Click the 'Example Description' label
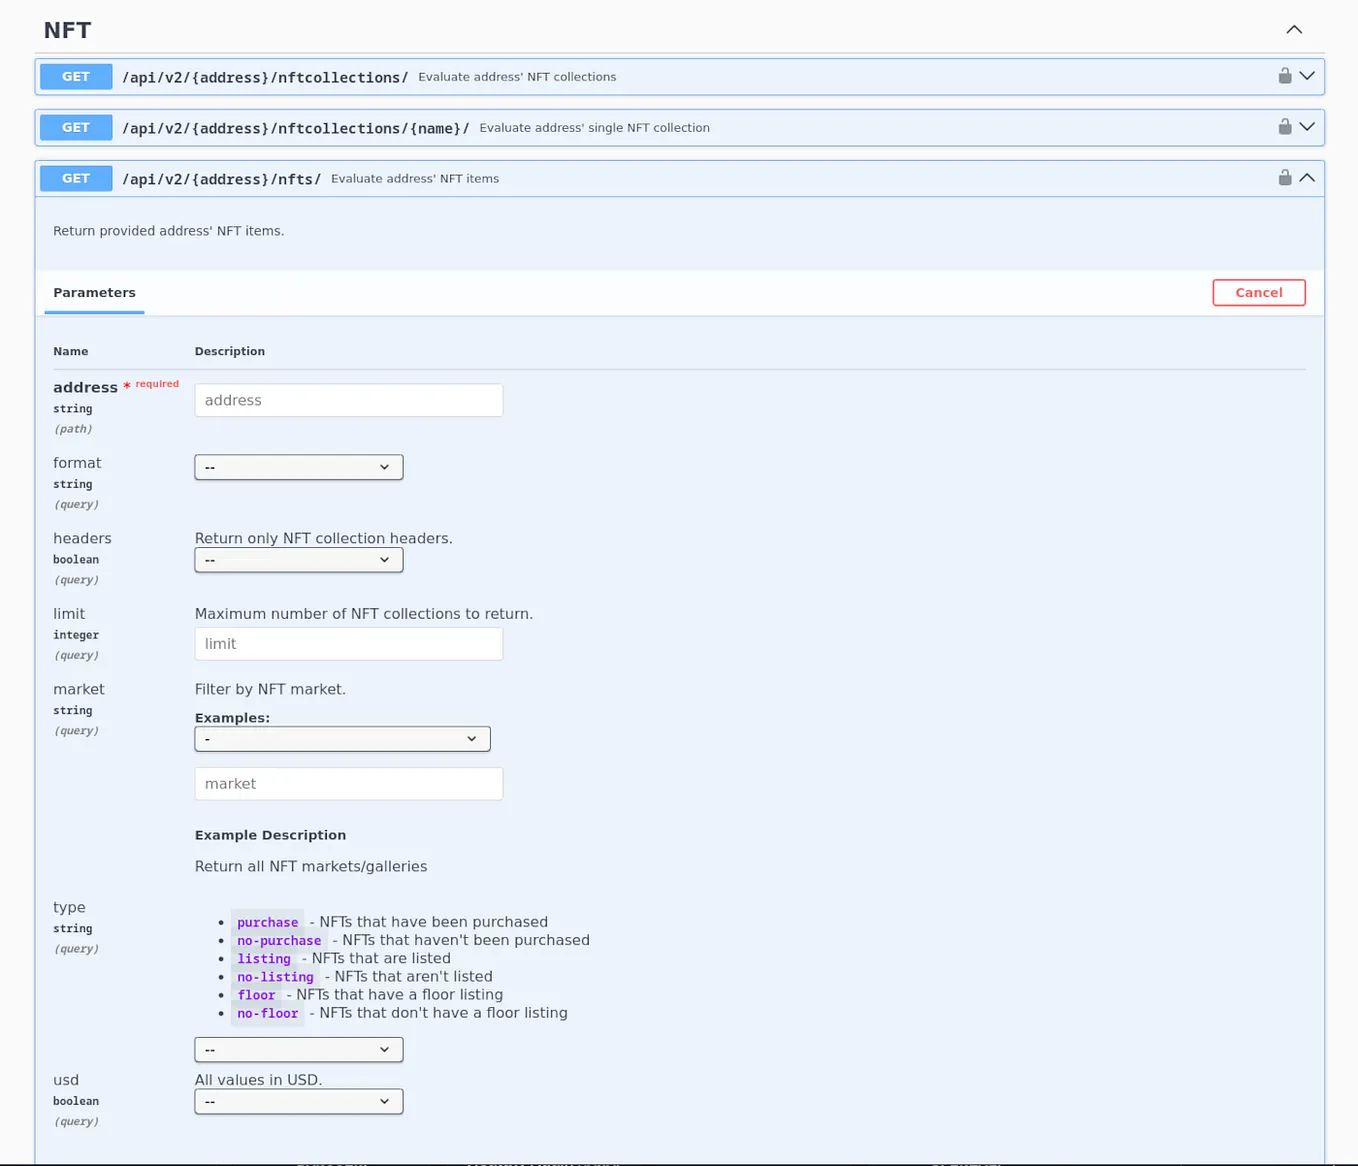This screenshot has height=1166, width=1358. click(x=270, y=835)
